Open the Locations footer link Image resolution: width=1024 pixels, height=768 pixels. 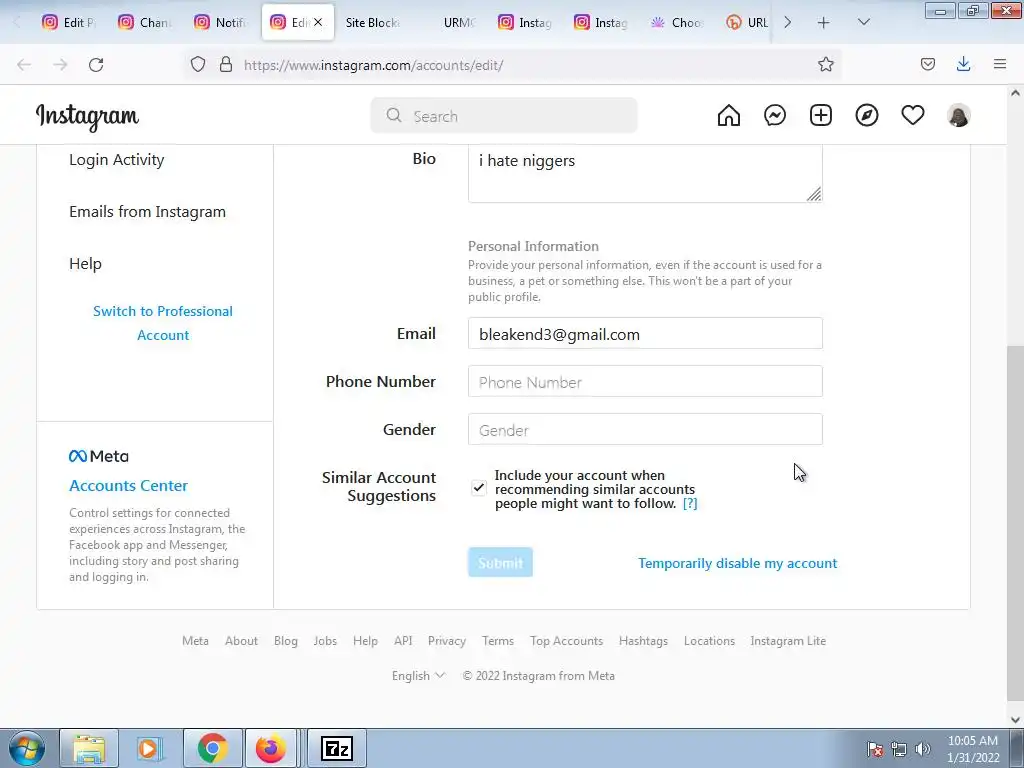click(x=709, y=641)
